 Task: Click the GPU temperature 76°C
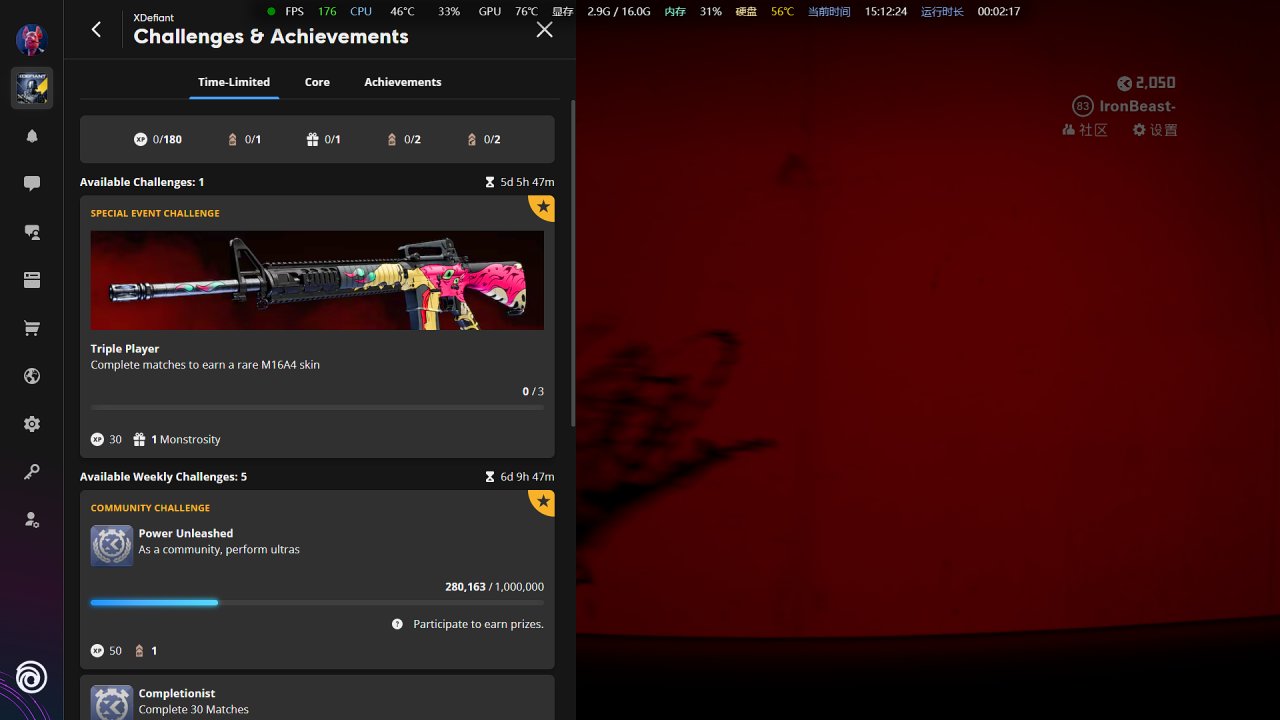point(526,12)
